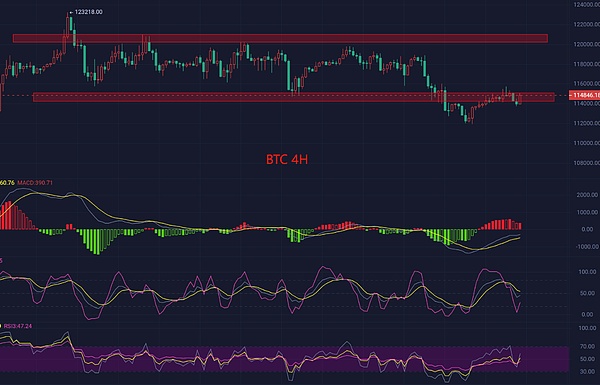Click the 116000.00 price axis label
This screenshot has width=600, height=385.
click(586, 83)
